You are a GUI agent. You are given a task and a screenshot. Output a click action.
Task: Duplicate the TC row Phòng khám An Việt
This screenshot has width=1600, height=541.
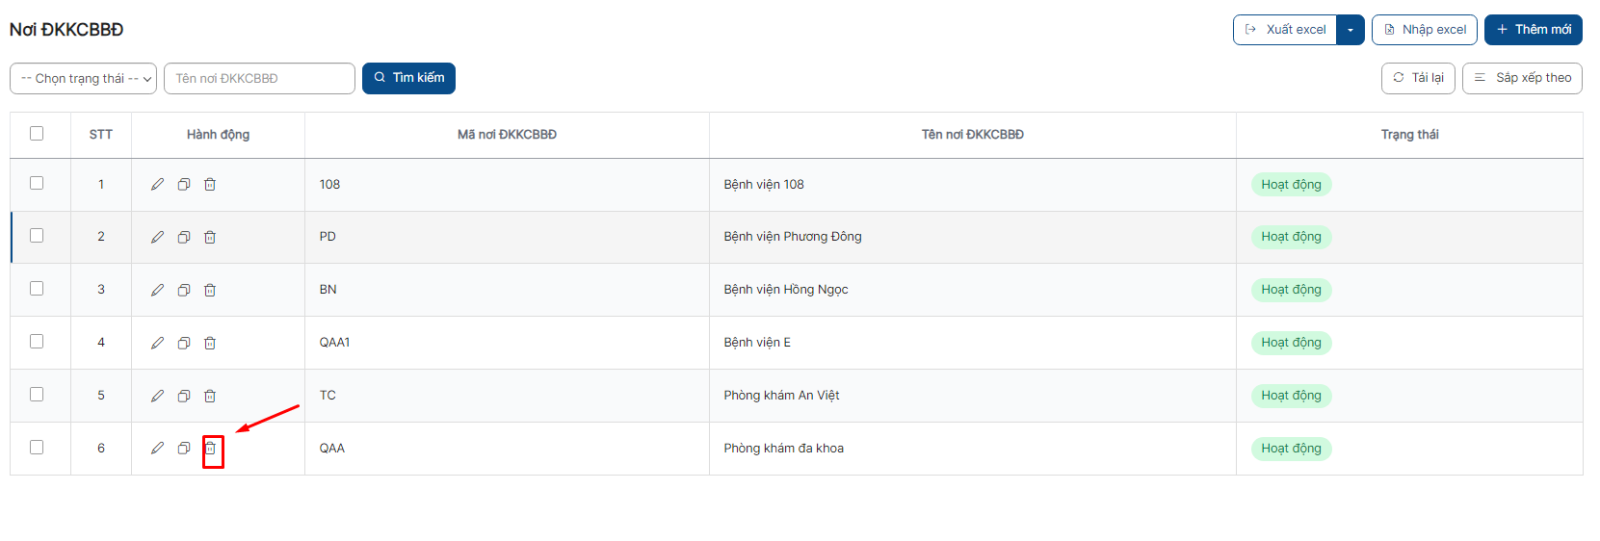pyautogui.click(x=184, y=396)
